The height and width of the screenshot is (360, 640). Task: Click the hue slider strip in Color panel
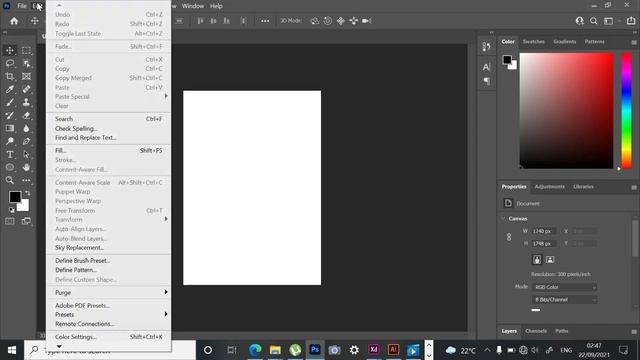click(x=627, y=110)
